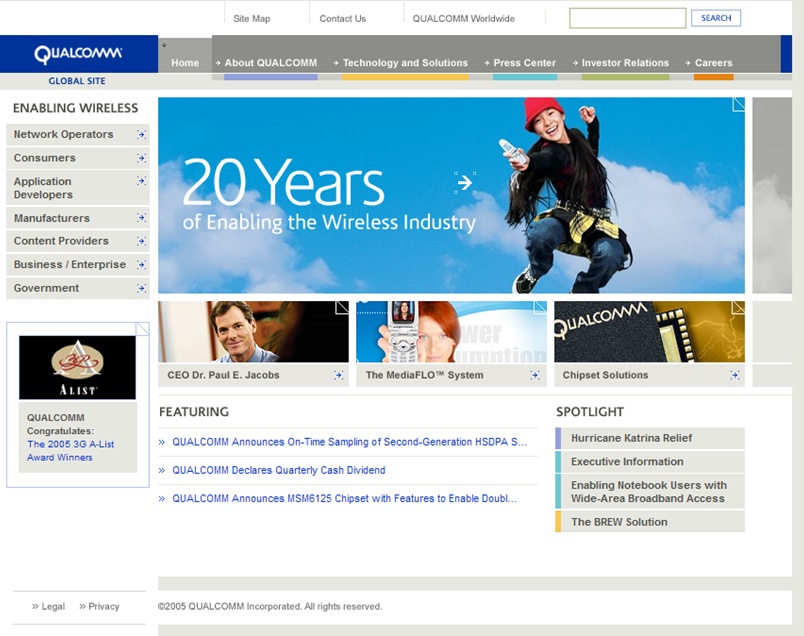The width and height of the screenshot is (804, 636).
Task: Click the arrow icon beside Consumers
Action: (x=143, y=157)
